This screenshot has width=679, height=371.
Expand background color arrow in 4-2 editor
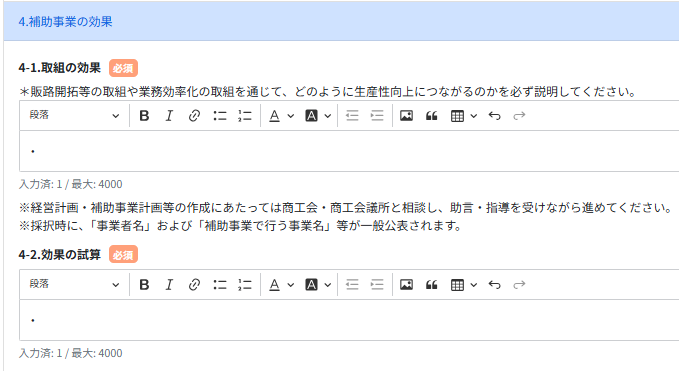point(328,284)
